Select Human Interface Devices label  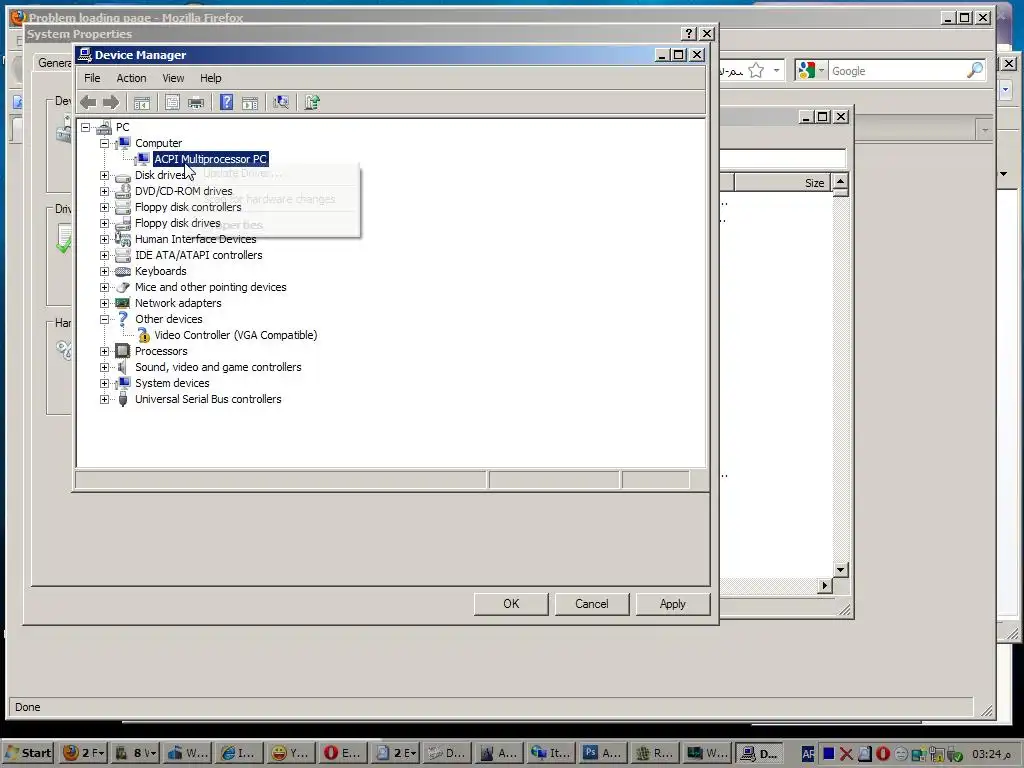pyautogui.click(x=195, y=239)
